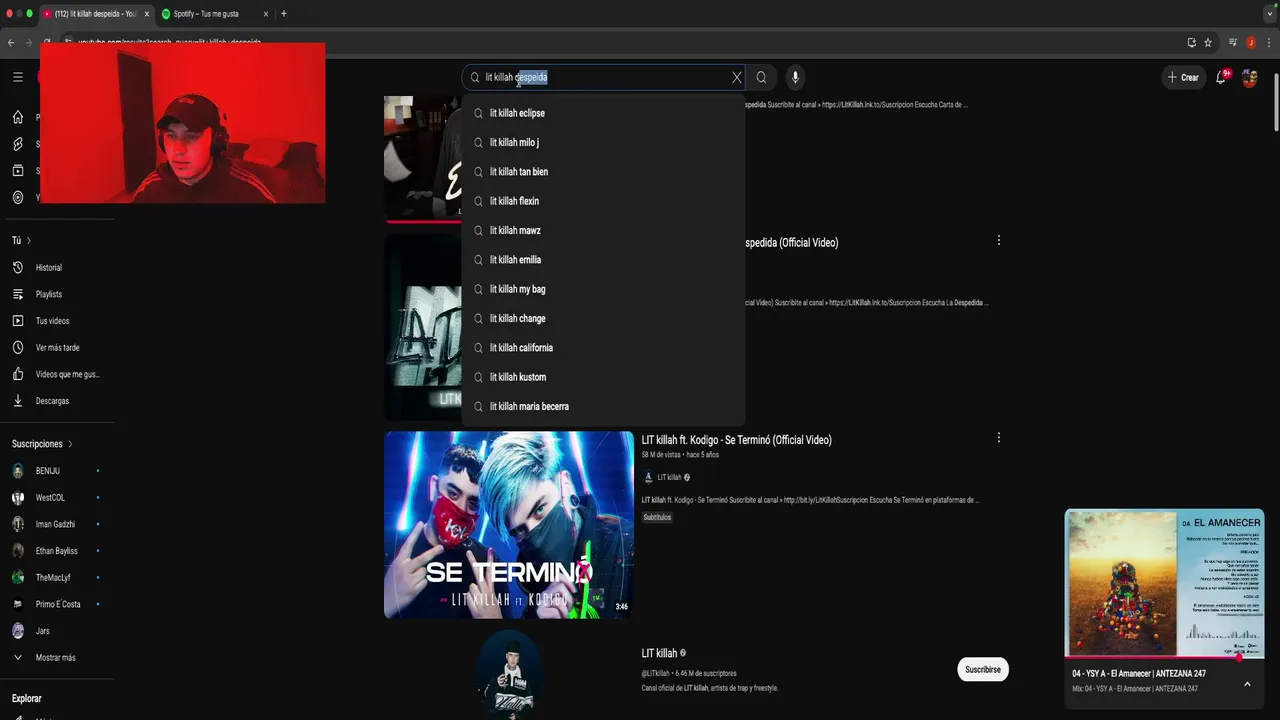Click the Crear button
The height and width of the screenshot is (720, 1280).
[x=1183, y=77]
